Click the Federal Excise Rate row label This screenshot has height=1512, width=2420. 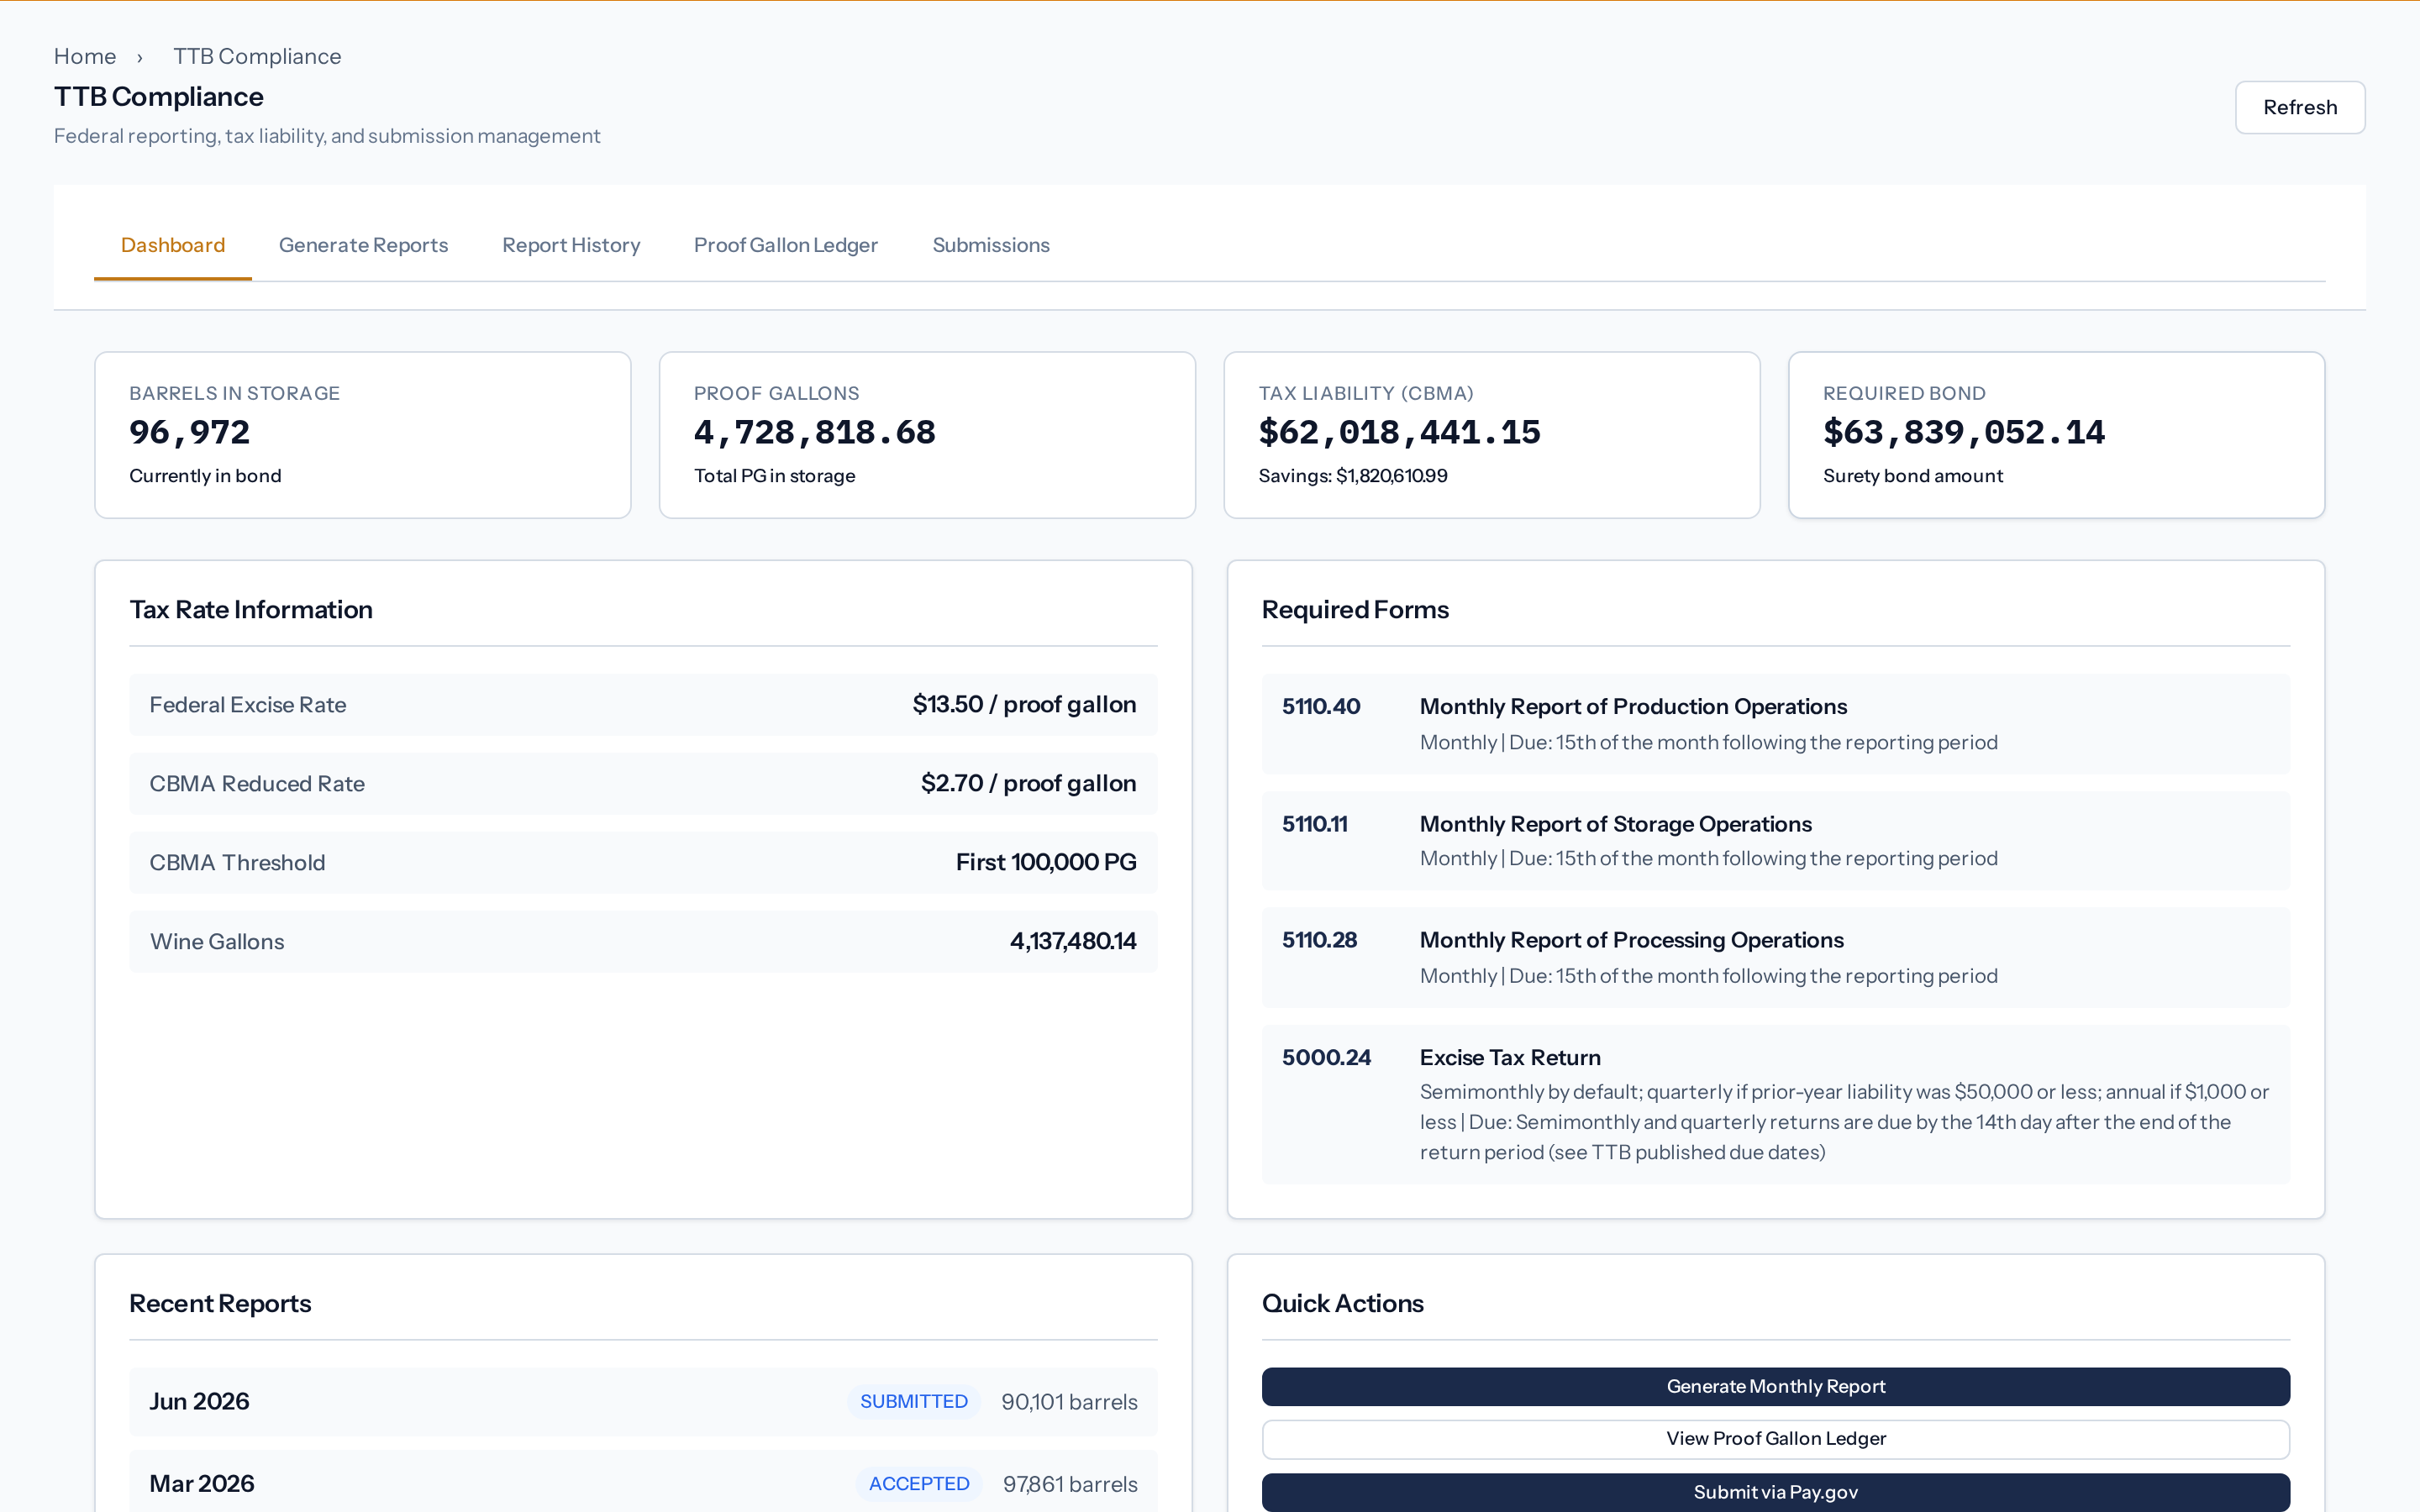(248, 705)
